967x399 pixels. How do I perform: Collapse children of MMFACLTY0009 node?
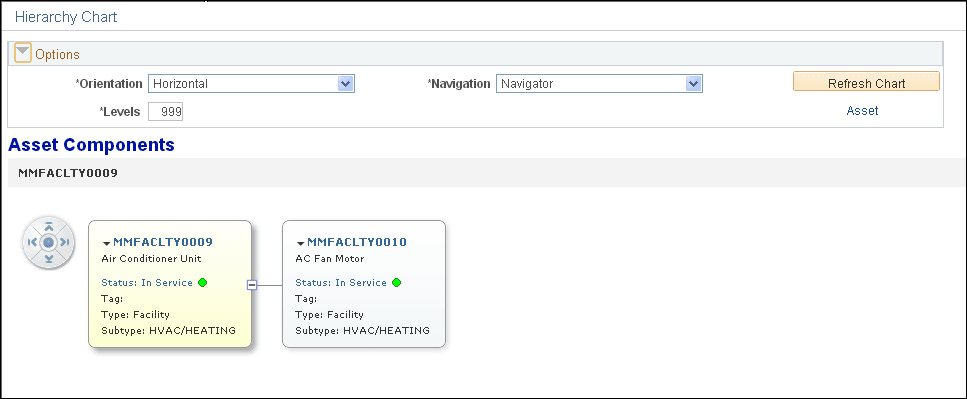tap(252, 284)
